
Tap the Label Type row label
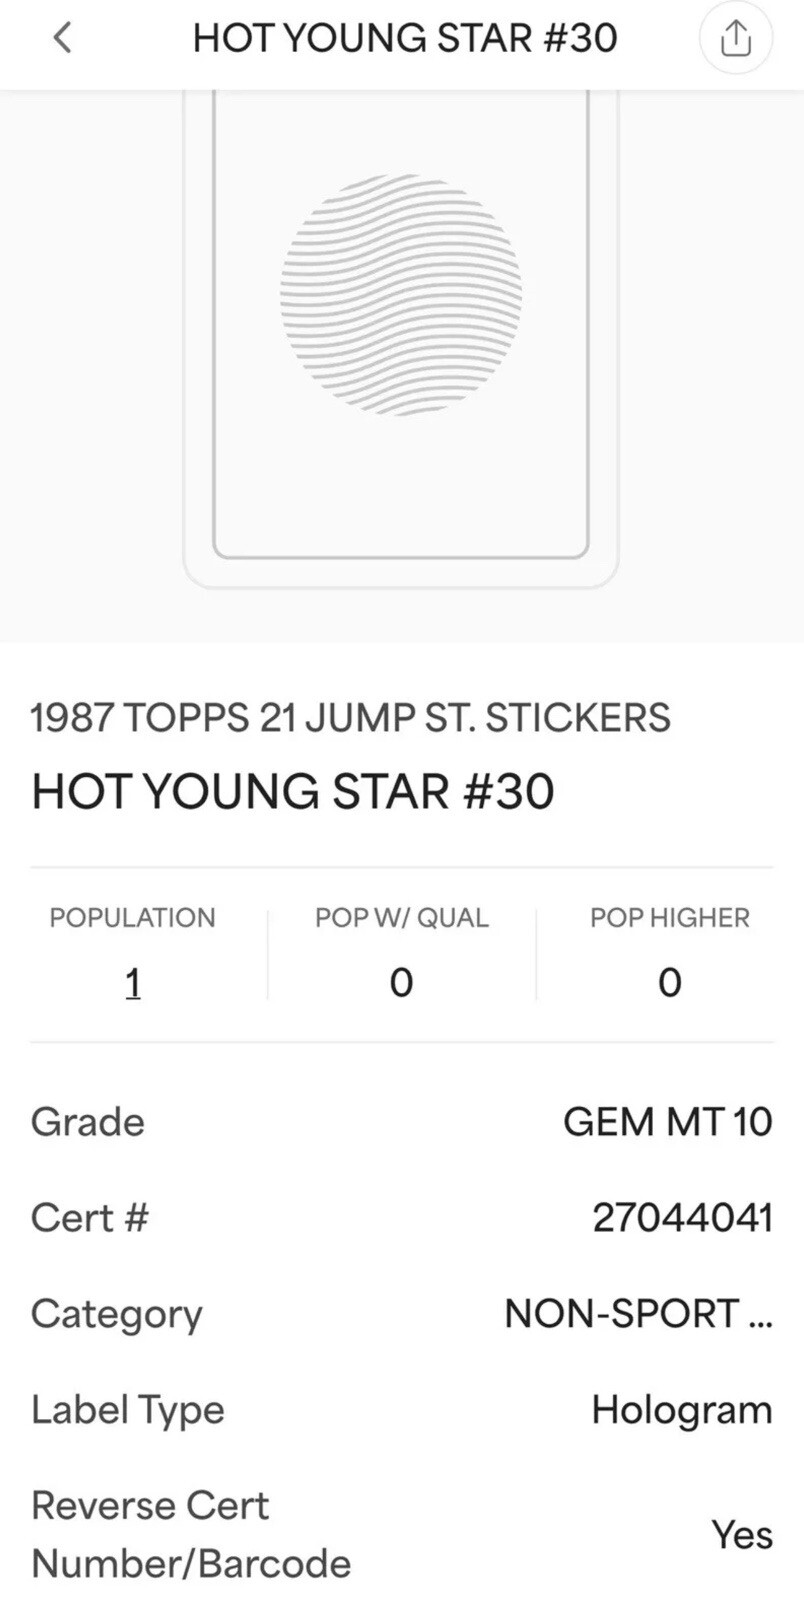(x=128, y=1410)
